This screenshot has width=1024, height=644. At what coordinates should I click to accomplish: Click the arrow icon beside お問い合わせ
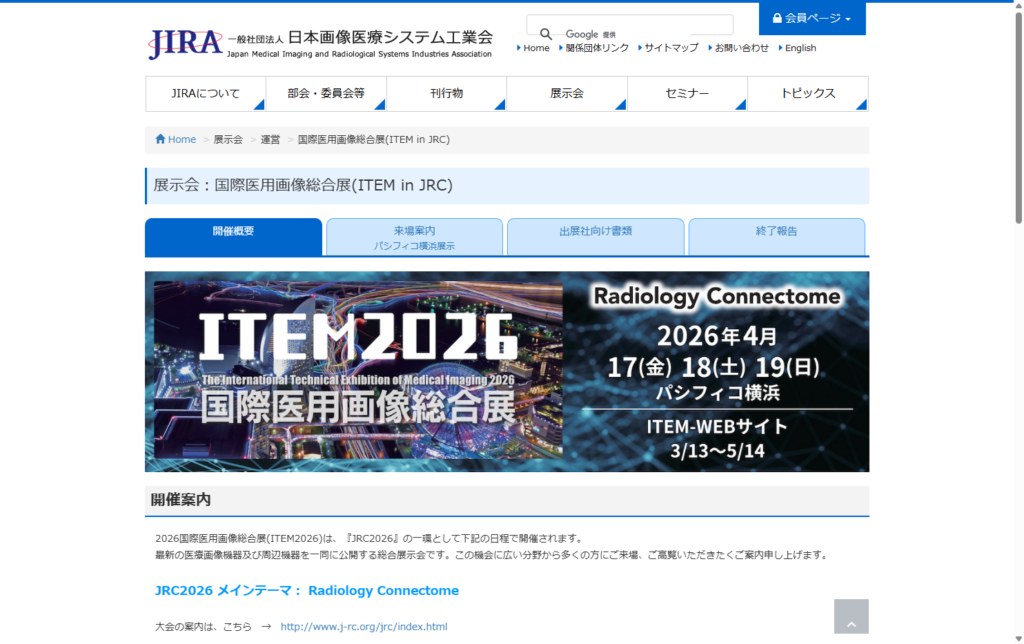[x=710, y=47]
